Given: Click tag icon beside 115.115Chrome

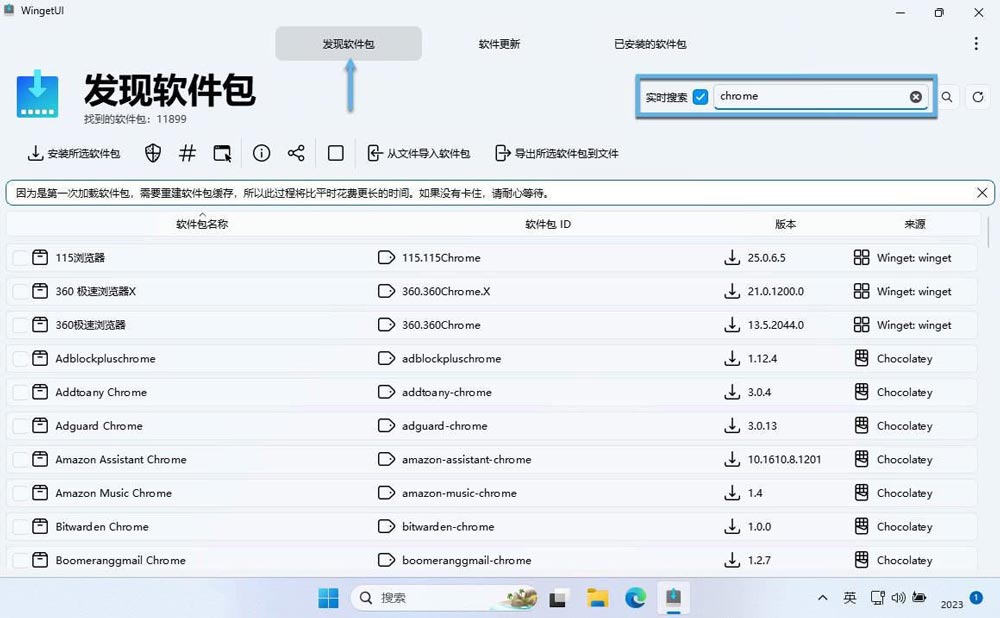Looking at the screenshot, I should pyautogui.click(x=386, y=258).
